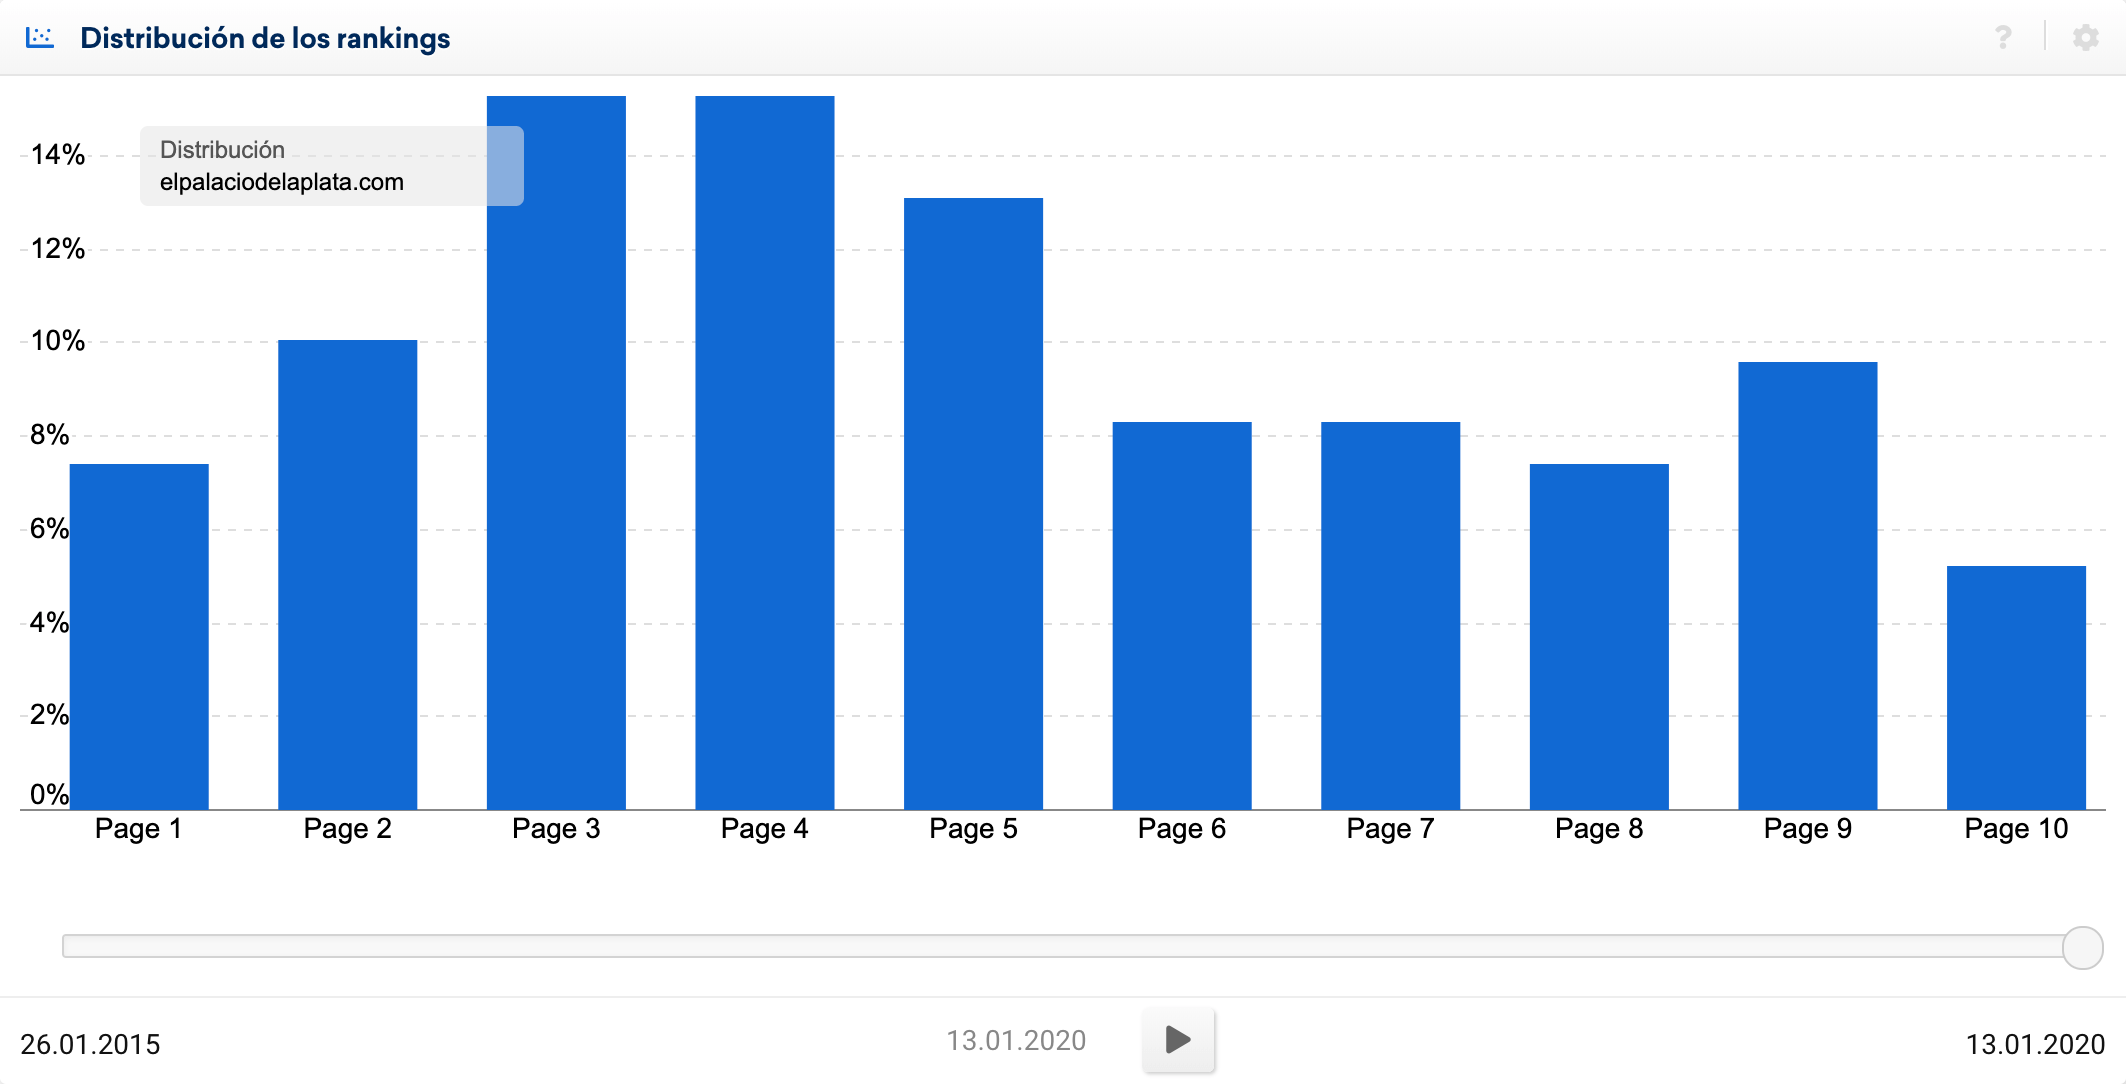Click the 26.01.2015 start date label
The image size is (2126, 1084).
pos(90,1044)
